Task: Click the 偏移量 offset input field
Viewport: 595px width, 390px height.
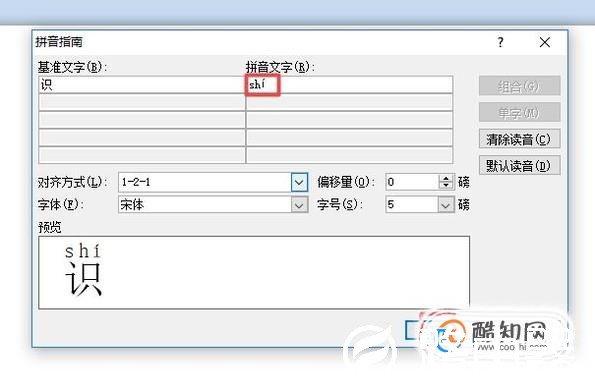Action: click(x=412, y=182)
